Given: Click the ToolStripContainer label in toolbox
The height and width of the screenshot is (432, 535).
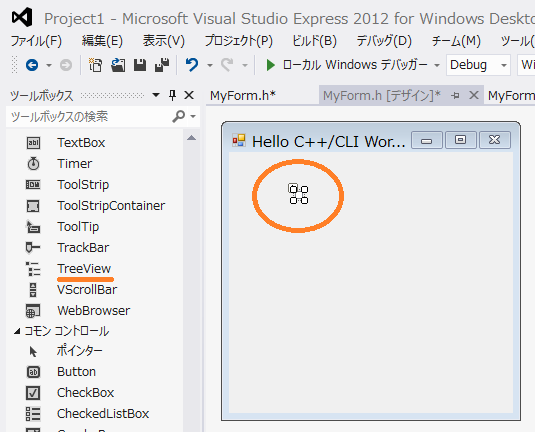Looking at the screenshot, I should point(111,206).
